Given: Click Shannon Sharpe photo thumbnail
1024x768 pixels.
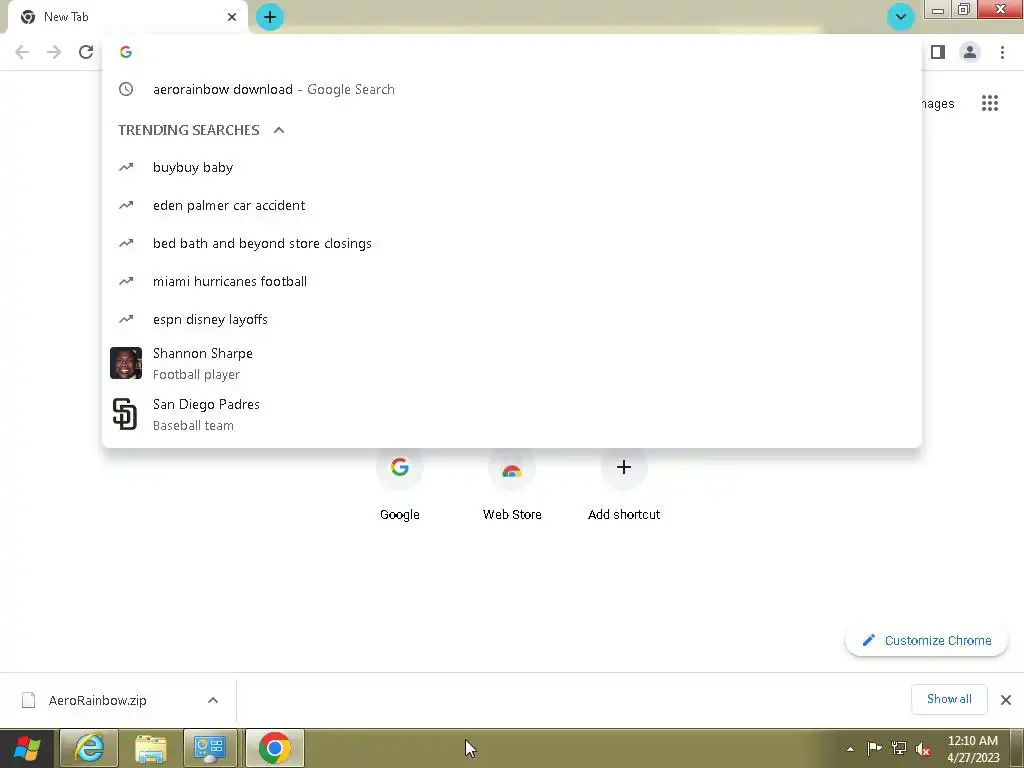Looking at the screenshot, I should click(126, 364).
